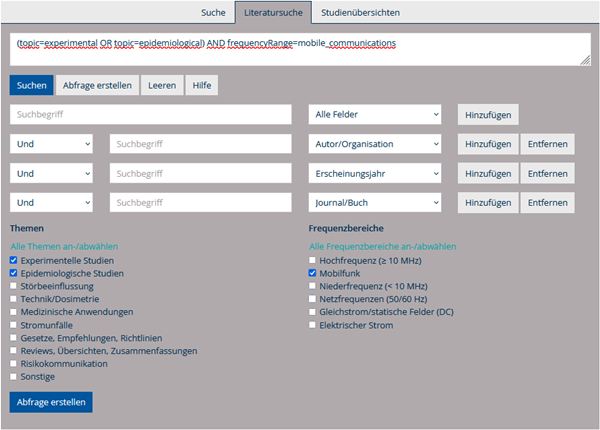Open the Studienübersichten tab
Image resolution: width=600 pixels, height=430 pixels.
[x=357, y=12]
